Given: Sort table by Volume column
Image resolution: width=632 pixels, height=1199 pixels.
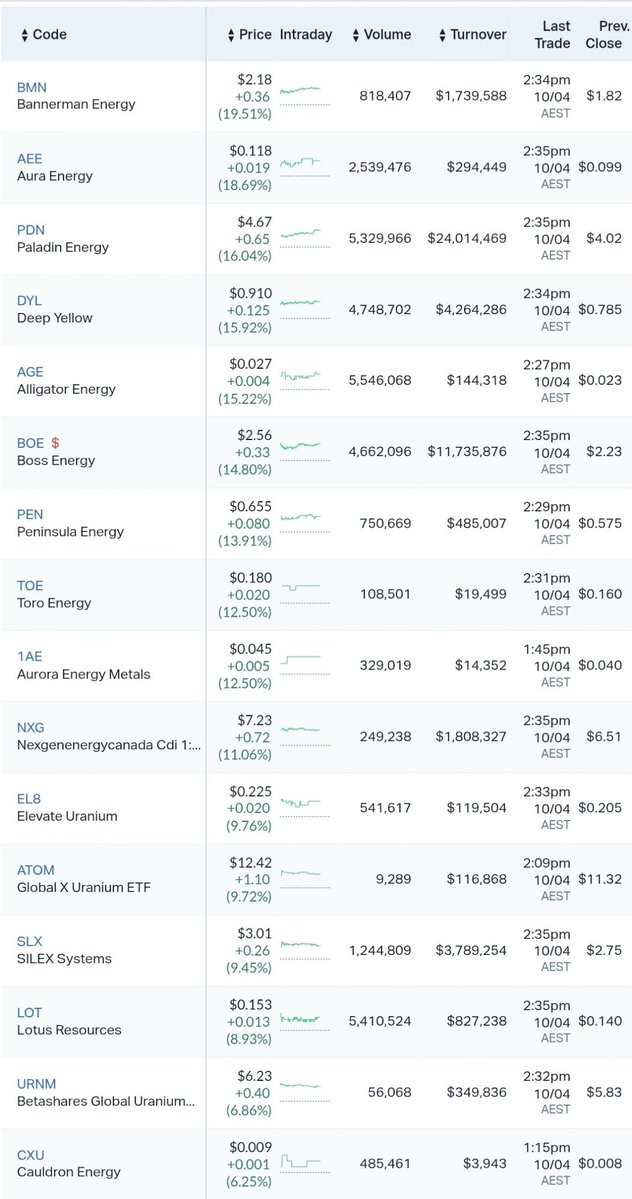Looking at the screenshot, I should click(x=381, y=34).
